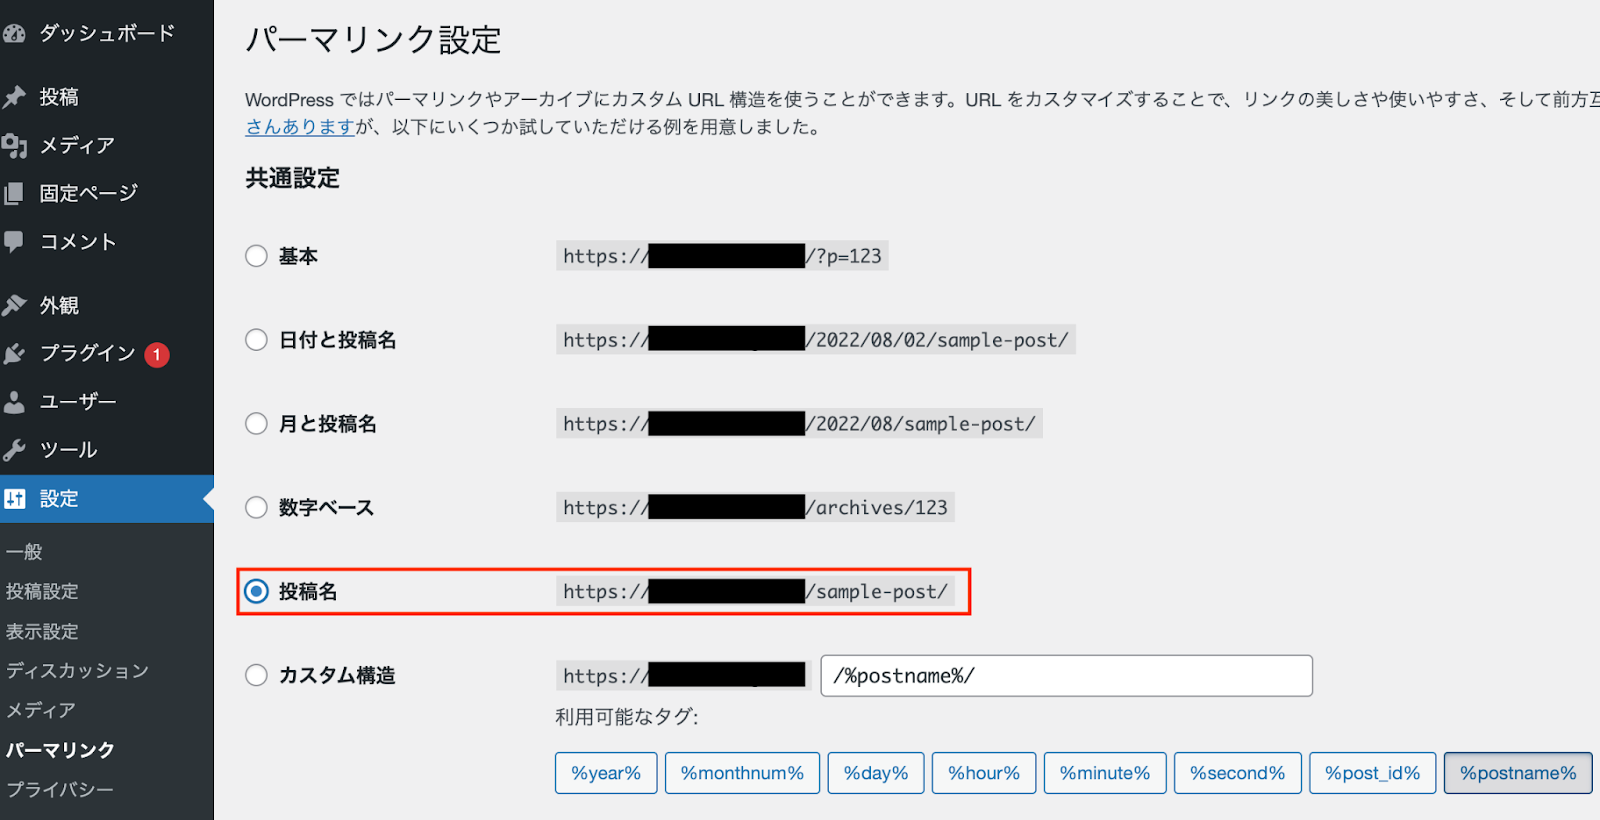Open ダッシュボード in the sidebar
Screen dimensions: 1600x820
coord(107,34)
